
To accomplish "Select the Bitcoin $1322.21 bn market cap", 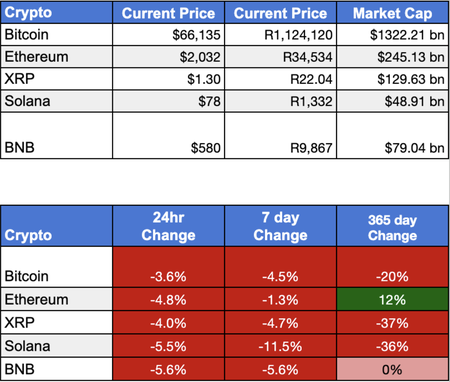I will (x=392, y=35).
